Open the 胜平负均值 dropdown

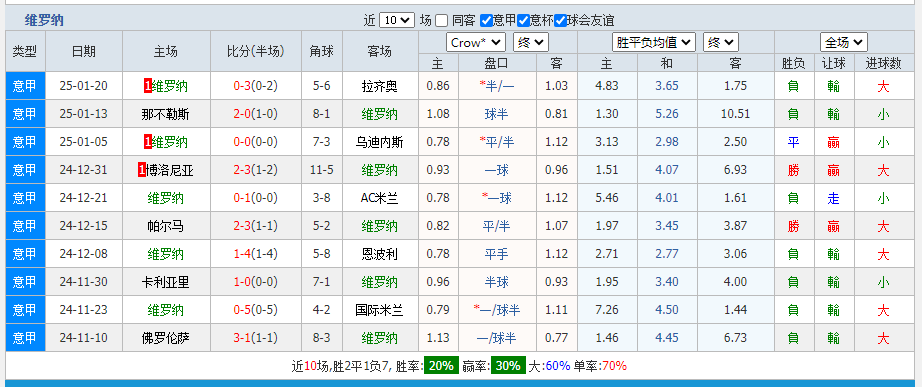654,42
